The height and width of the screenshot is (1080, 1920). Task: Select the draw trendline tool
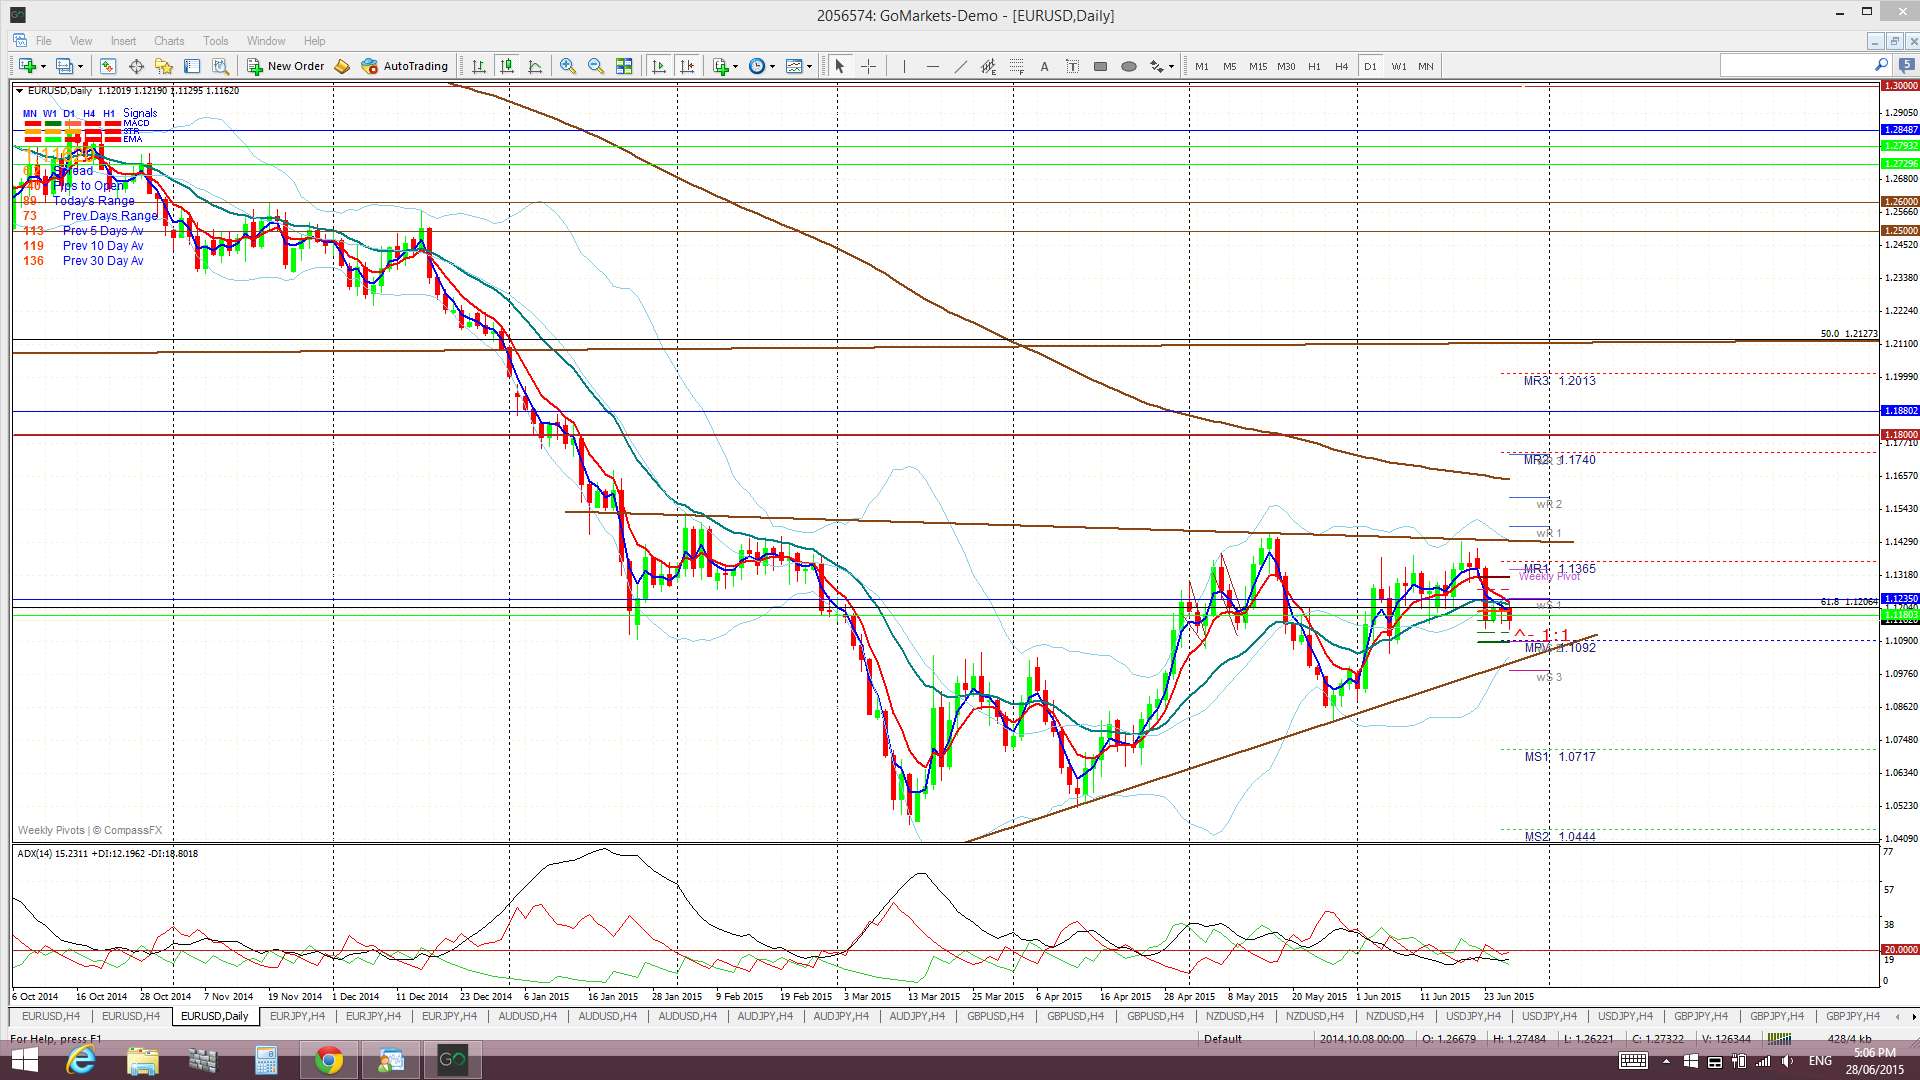960,66
